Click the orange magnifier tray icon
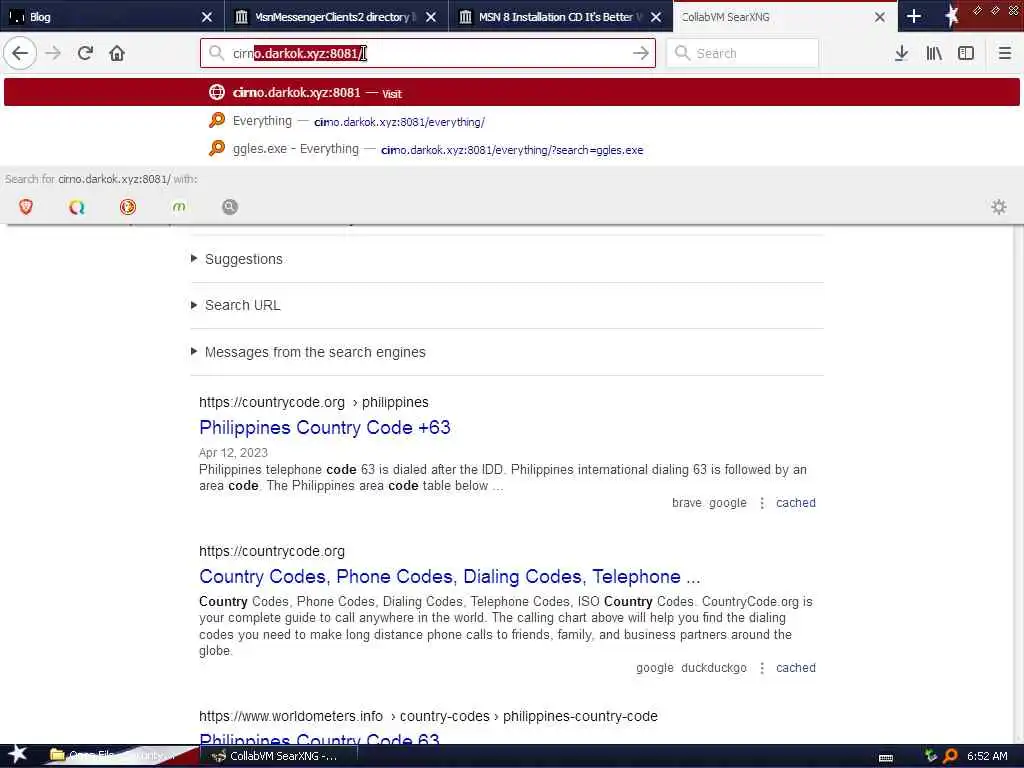 click(x=950, y=756)
